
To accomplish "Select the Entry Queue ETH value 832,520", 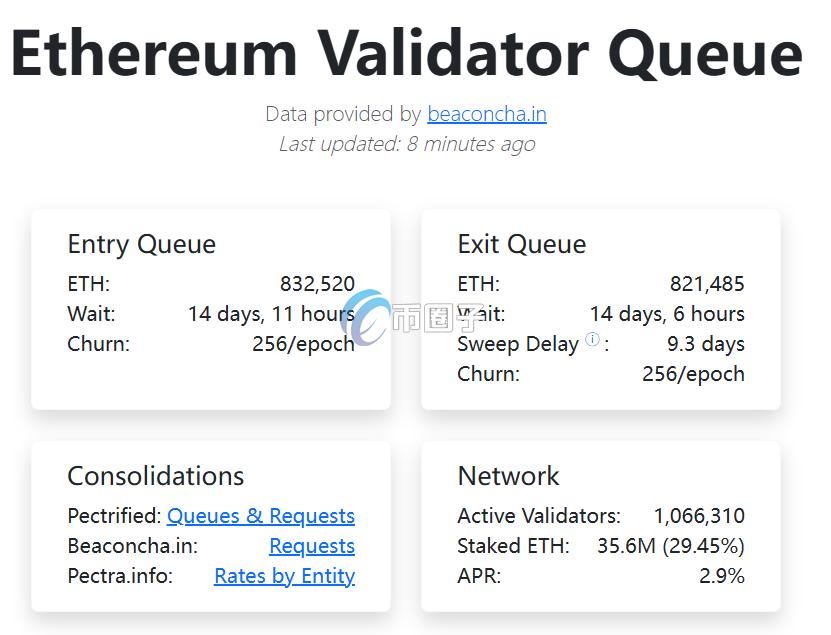I will coord(317,284).
